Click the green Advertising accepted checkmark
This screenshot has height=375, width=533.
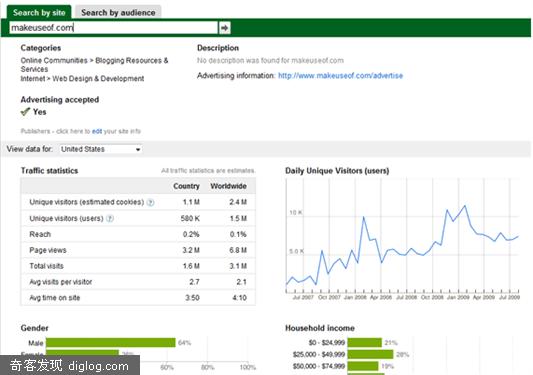(x=25, y=112)
